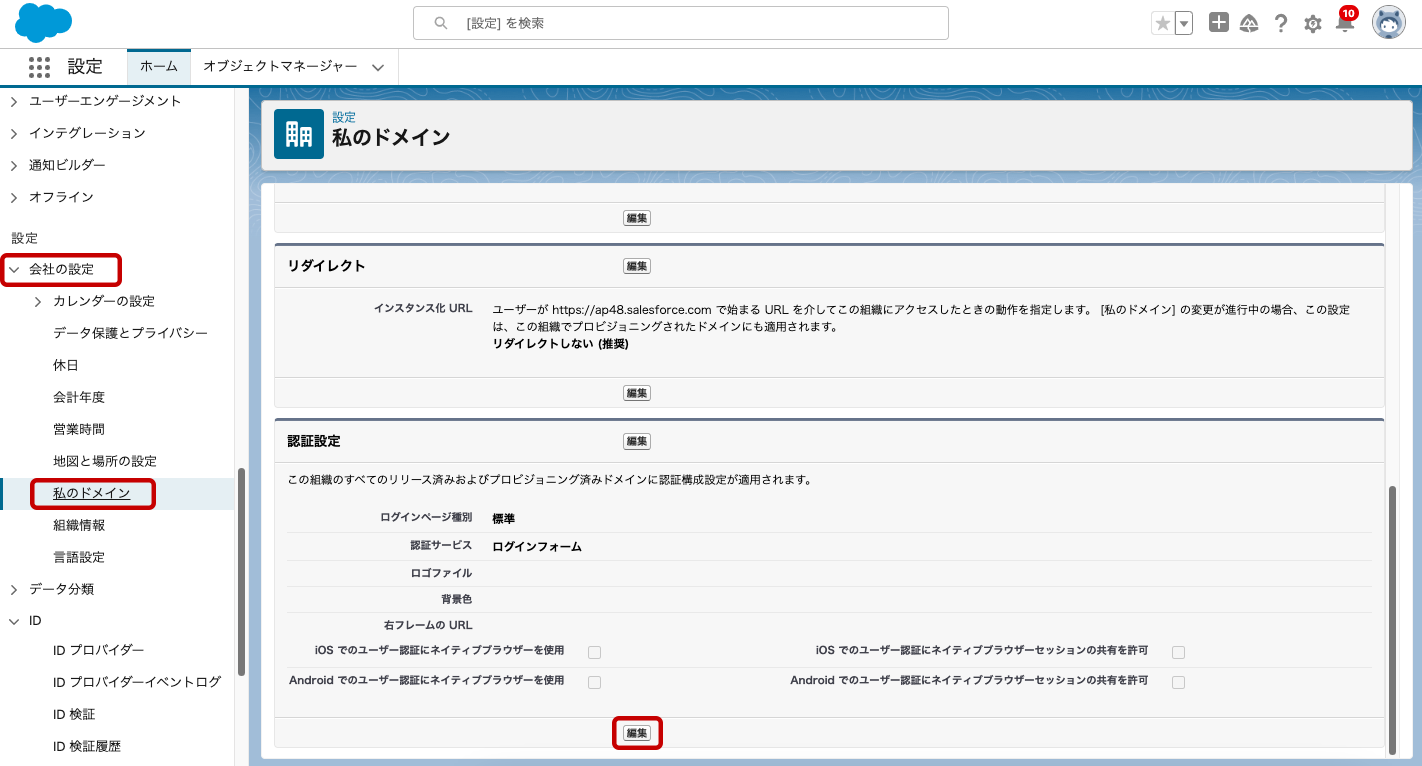Expand the カレンダーの設定 tree item

coord(38,301)
